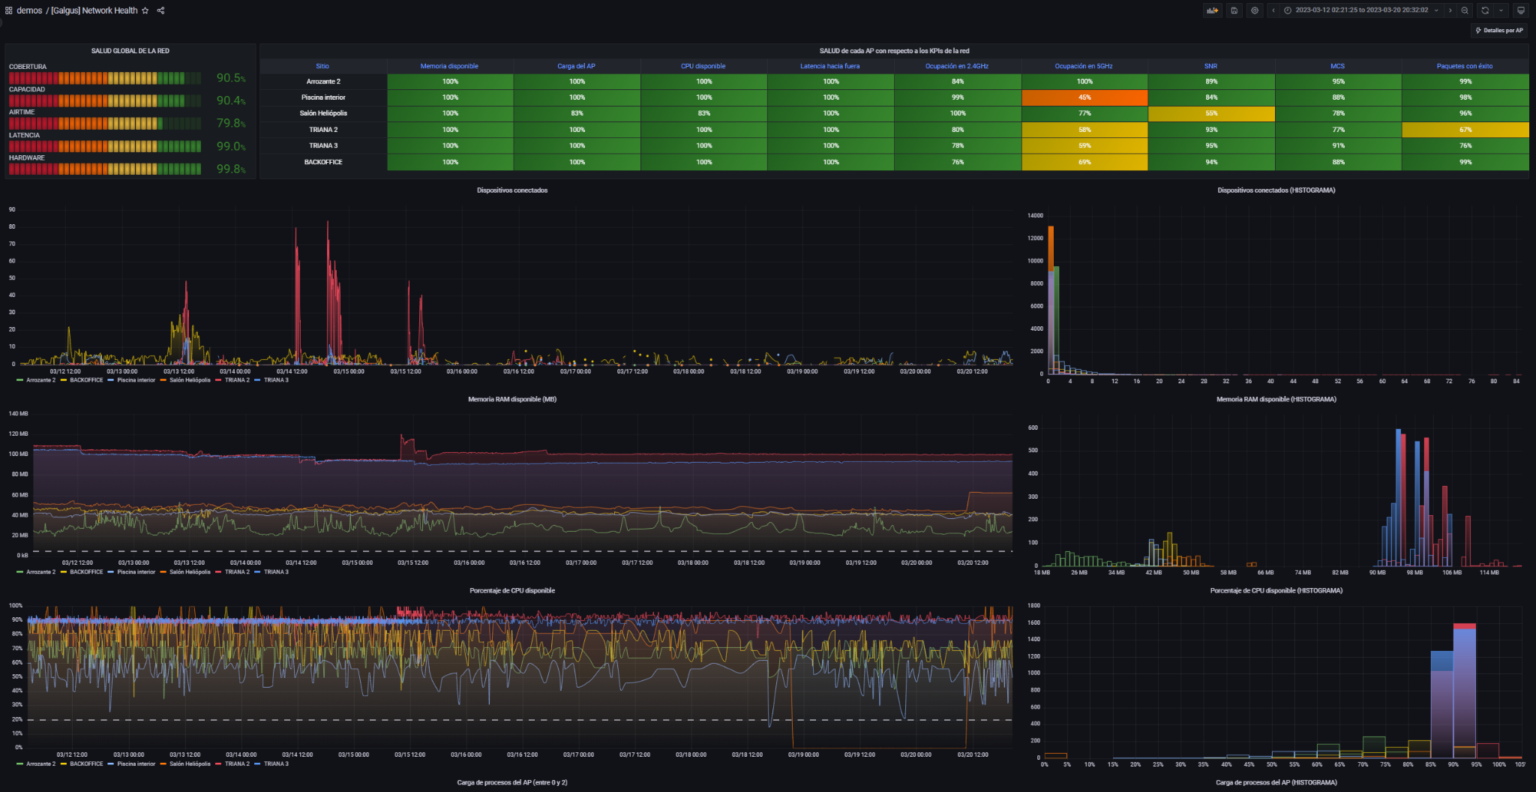Click the HARDWARE 99.8% gauge bar
Viewport: 1536px width, 792px height.
pos(107,169)
